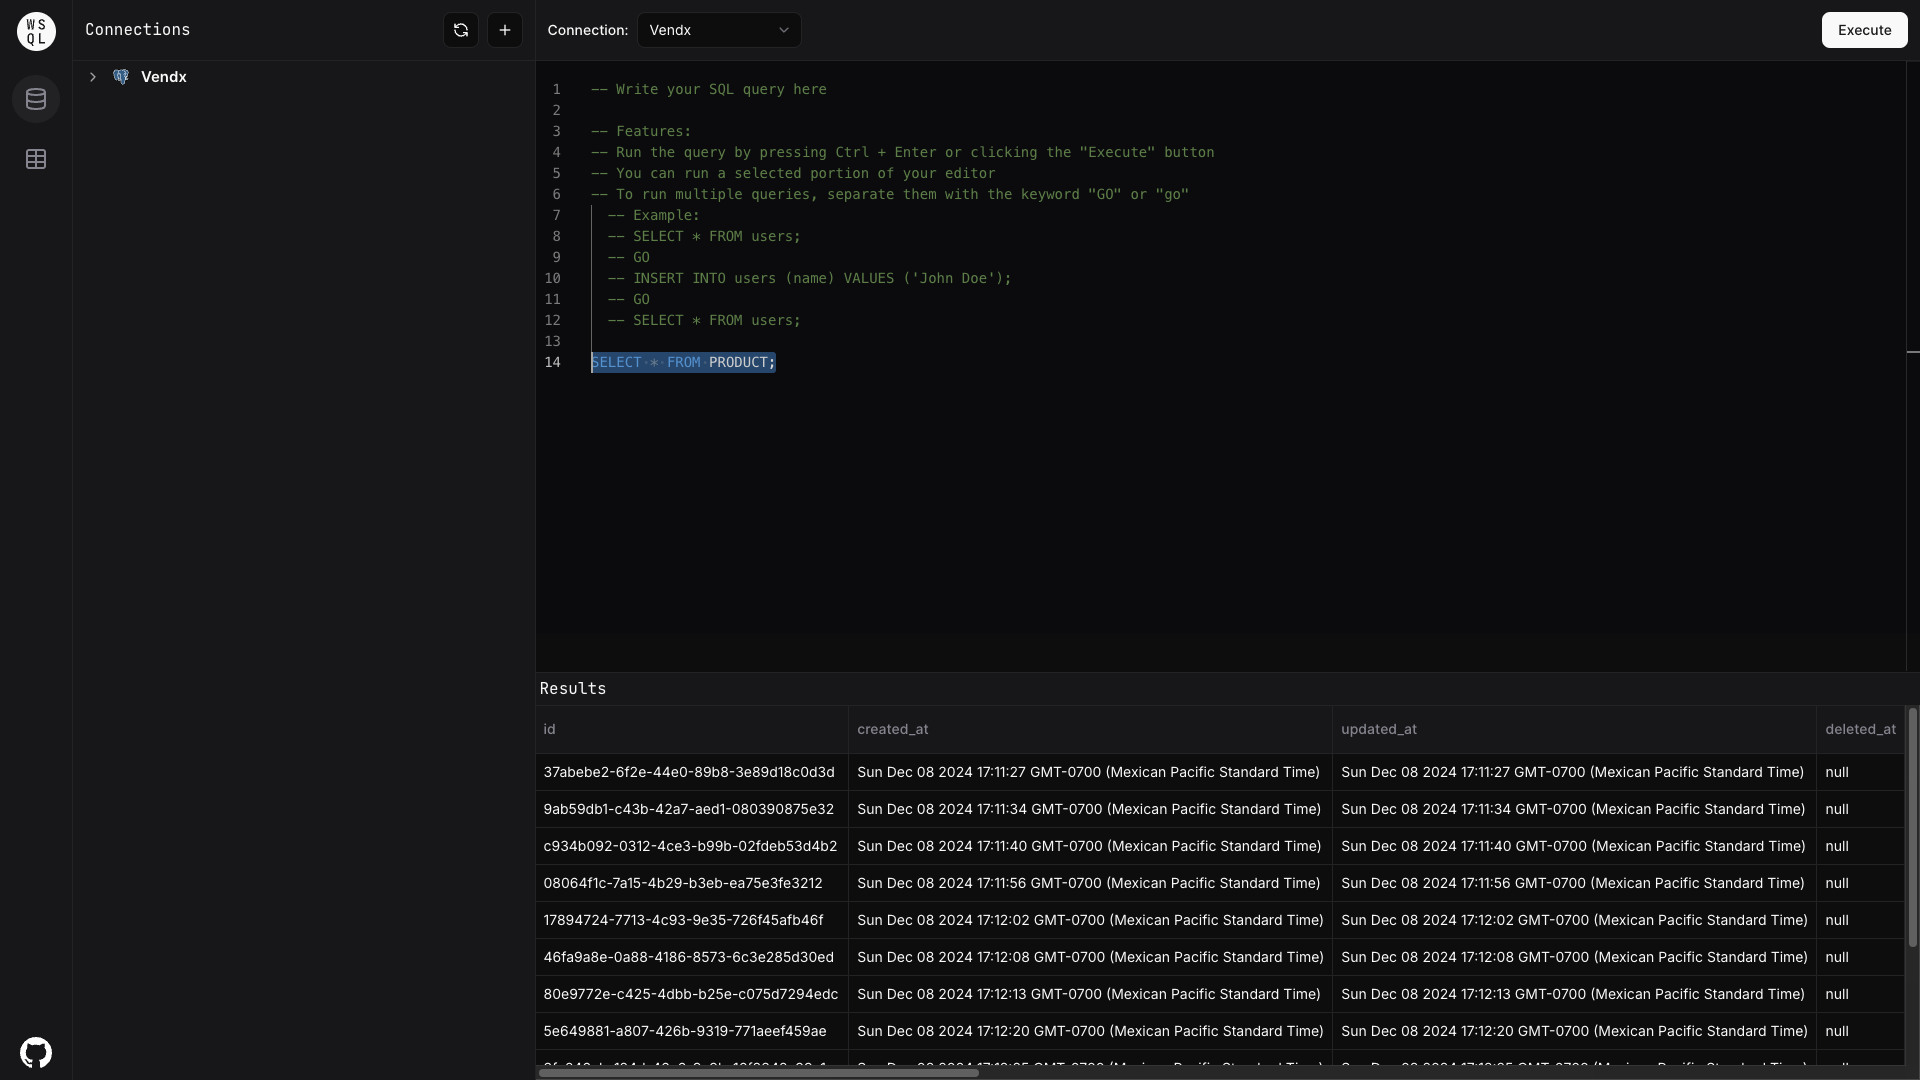Viewport: 1920px width, 1080px height.
Task: Select the row starting with 37abebe2
Action: [x=688, y=772]
